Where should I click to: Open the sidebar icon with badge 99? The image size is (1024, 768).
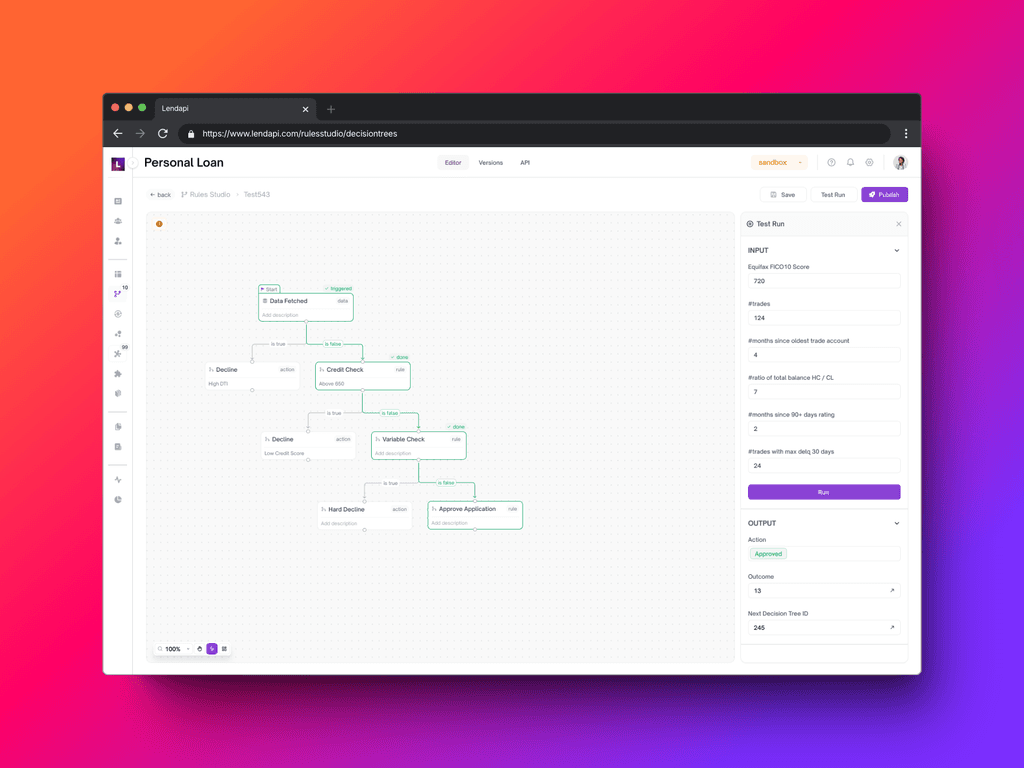point(118,354)
